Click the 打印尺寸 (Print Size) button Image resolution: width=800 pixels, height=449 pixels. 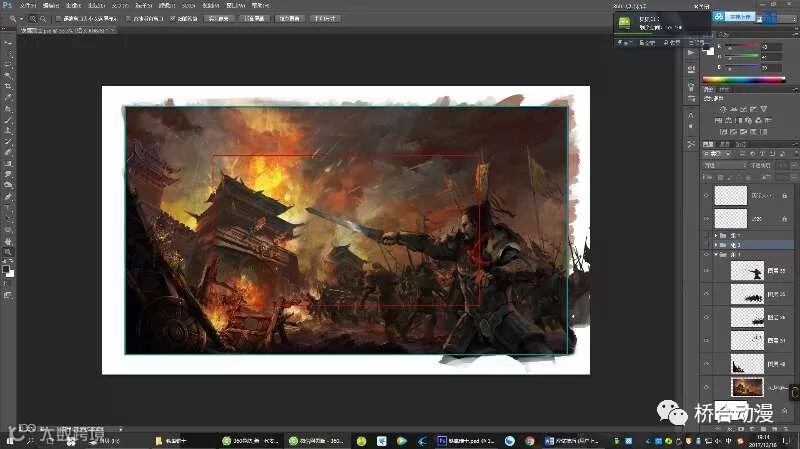point(325,19)
